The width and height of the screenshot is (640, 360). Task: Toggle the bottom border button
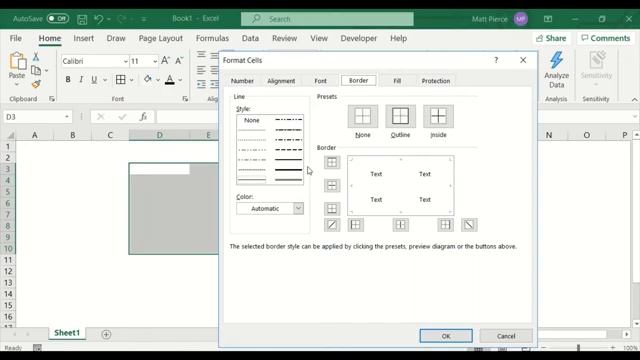pyautogui.click(x=332, y=209)
